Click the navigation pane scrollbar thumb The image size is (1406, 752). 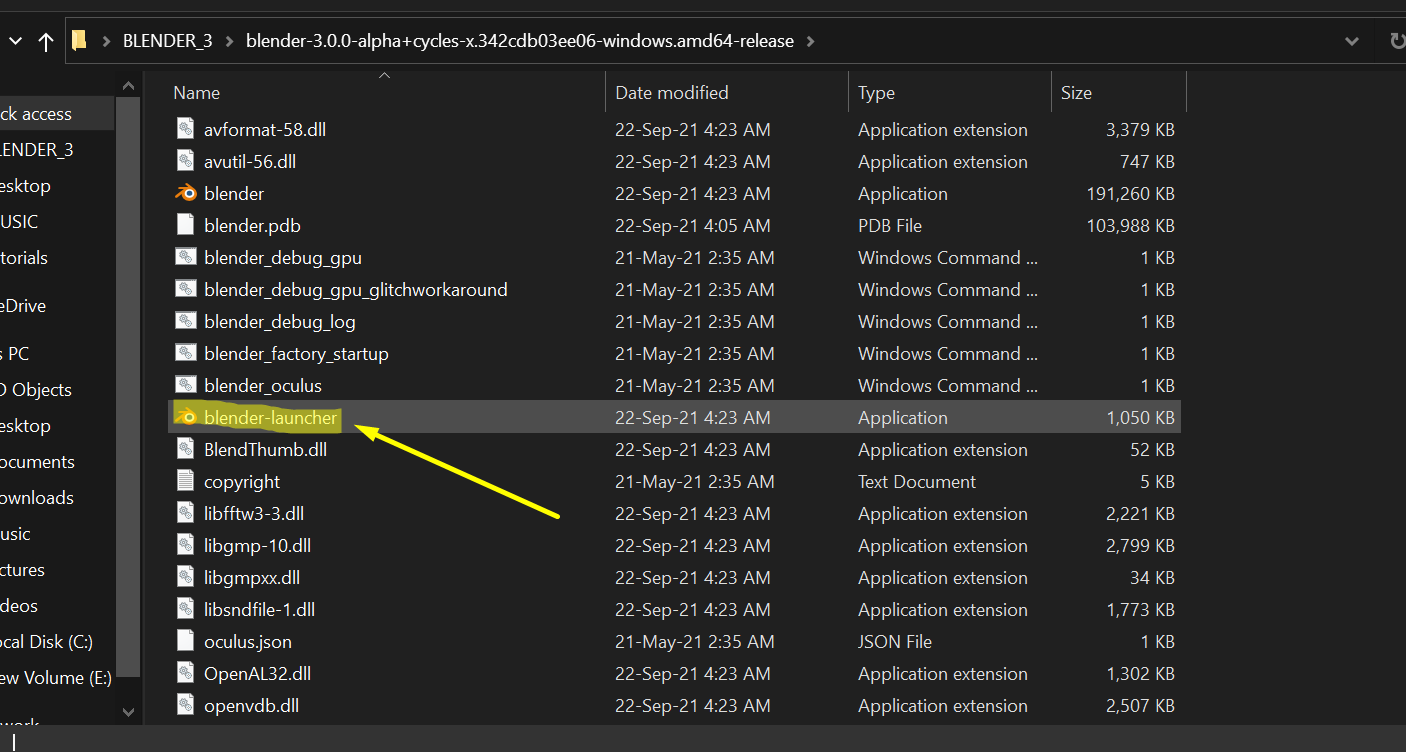pos(128,387)
